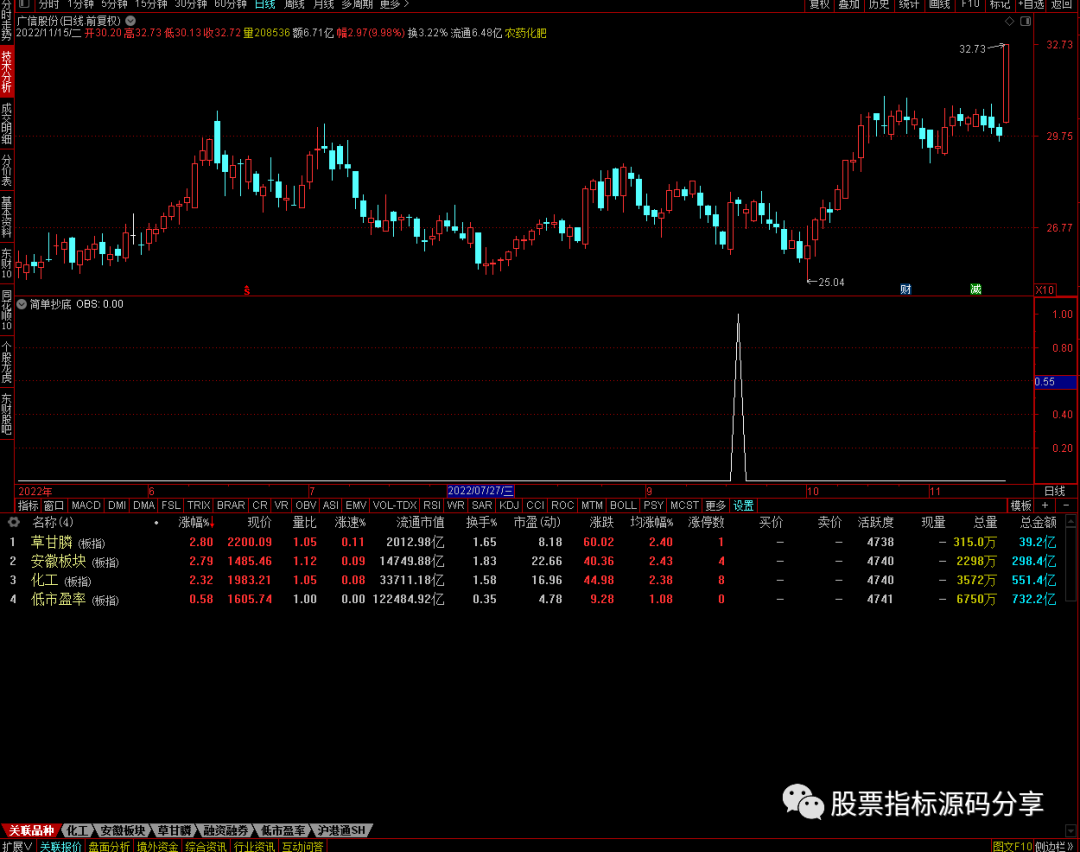Select the 周线 weekly period
1080x852 pixels.
tap(295, 4)
